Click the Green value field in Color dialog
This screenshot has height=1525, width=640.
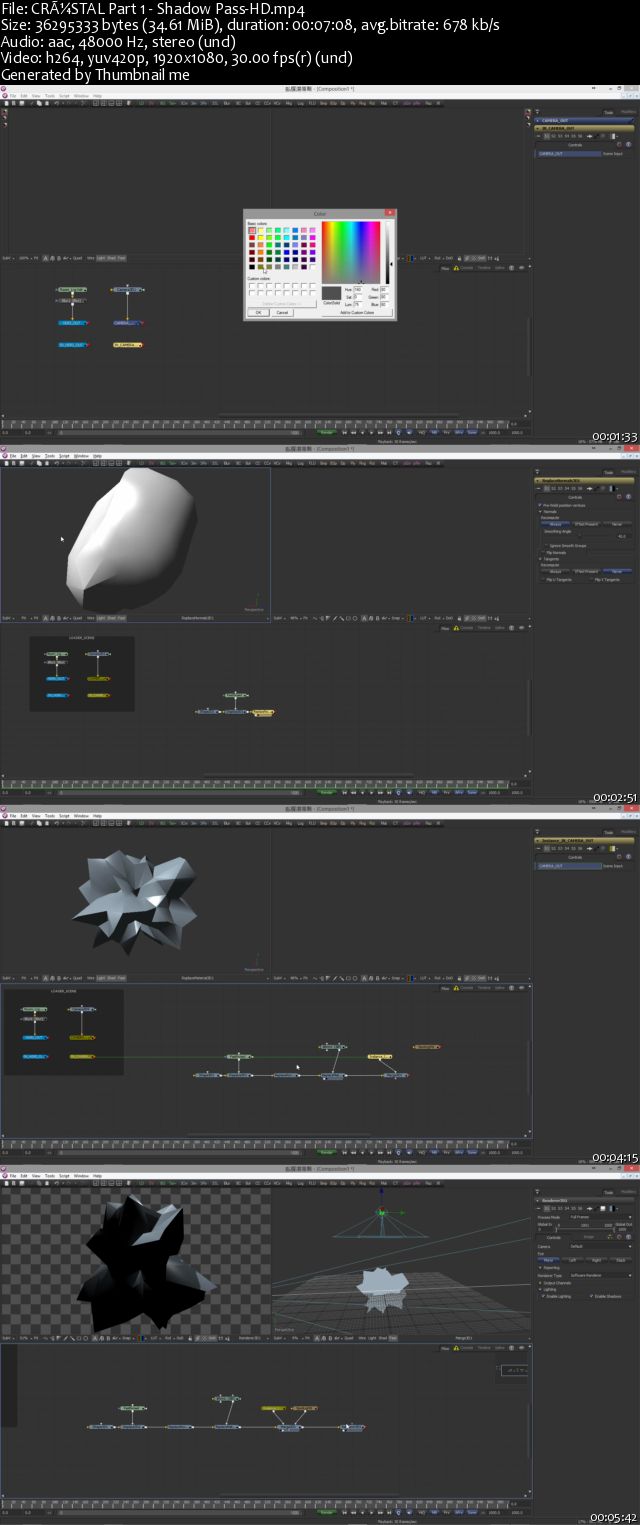click(384, 297)
